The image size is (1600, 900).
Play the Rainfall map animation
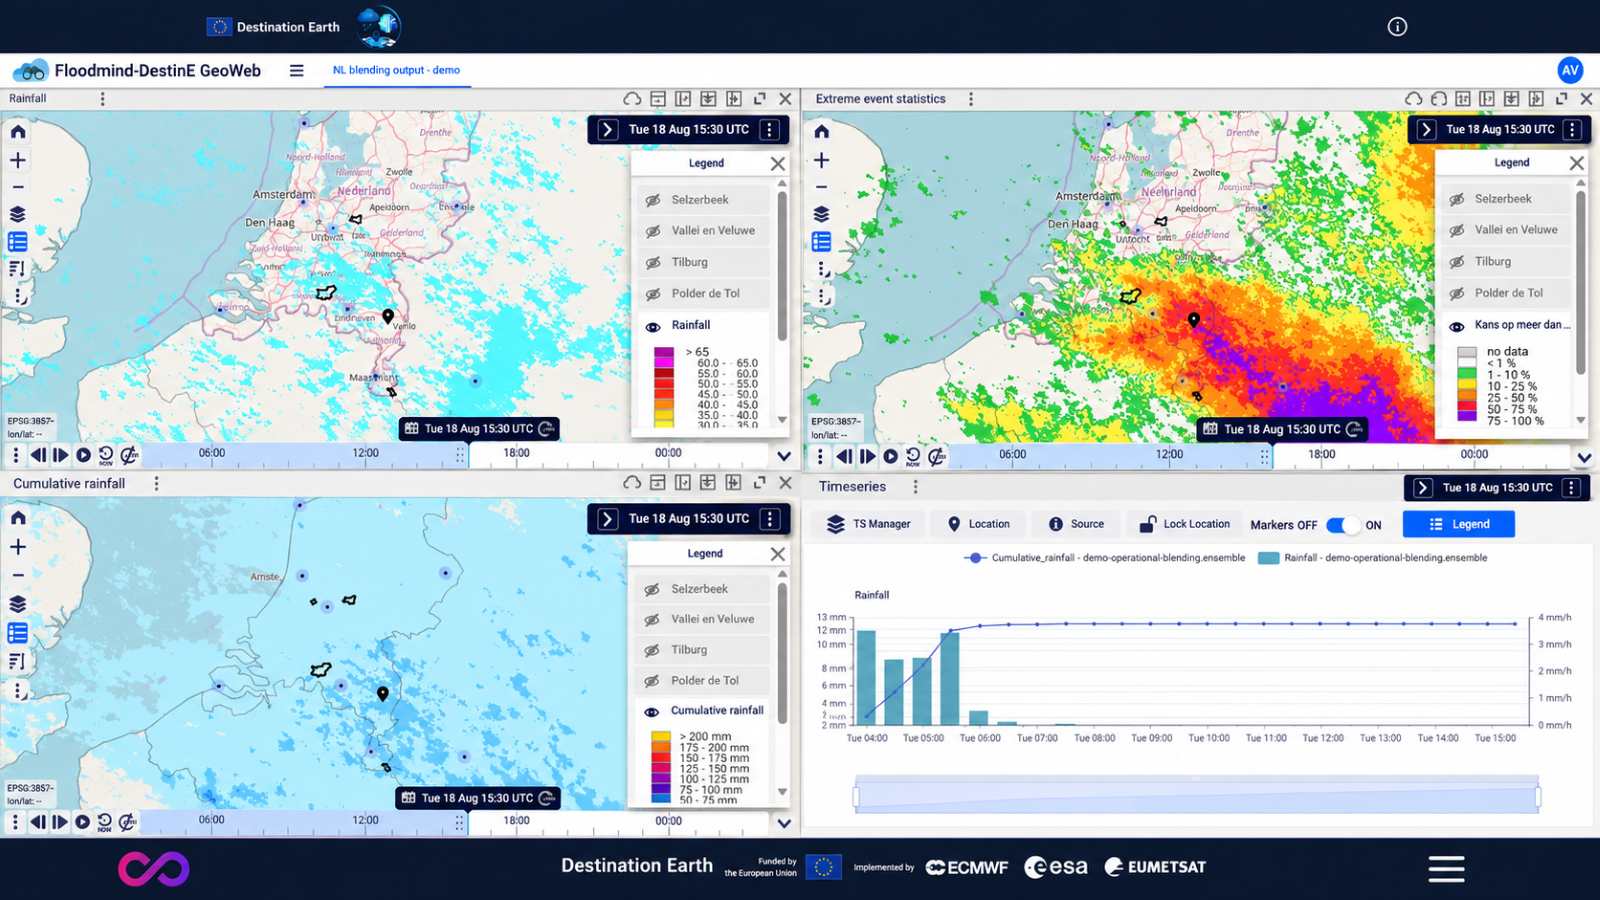click(x=83, y=455)
